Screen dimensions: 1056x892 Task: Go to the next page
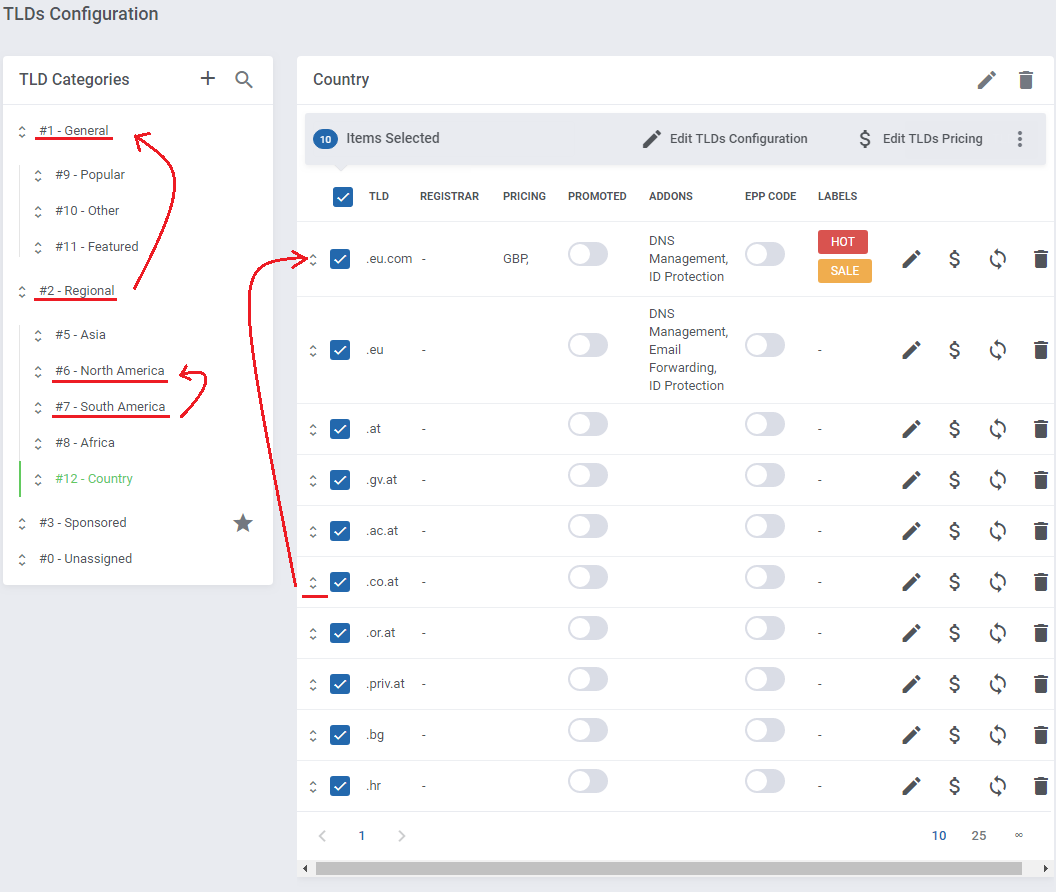point(401,836)
